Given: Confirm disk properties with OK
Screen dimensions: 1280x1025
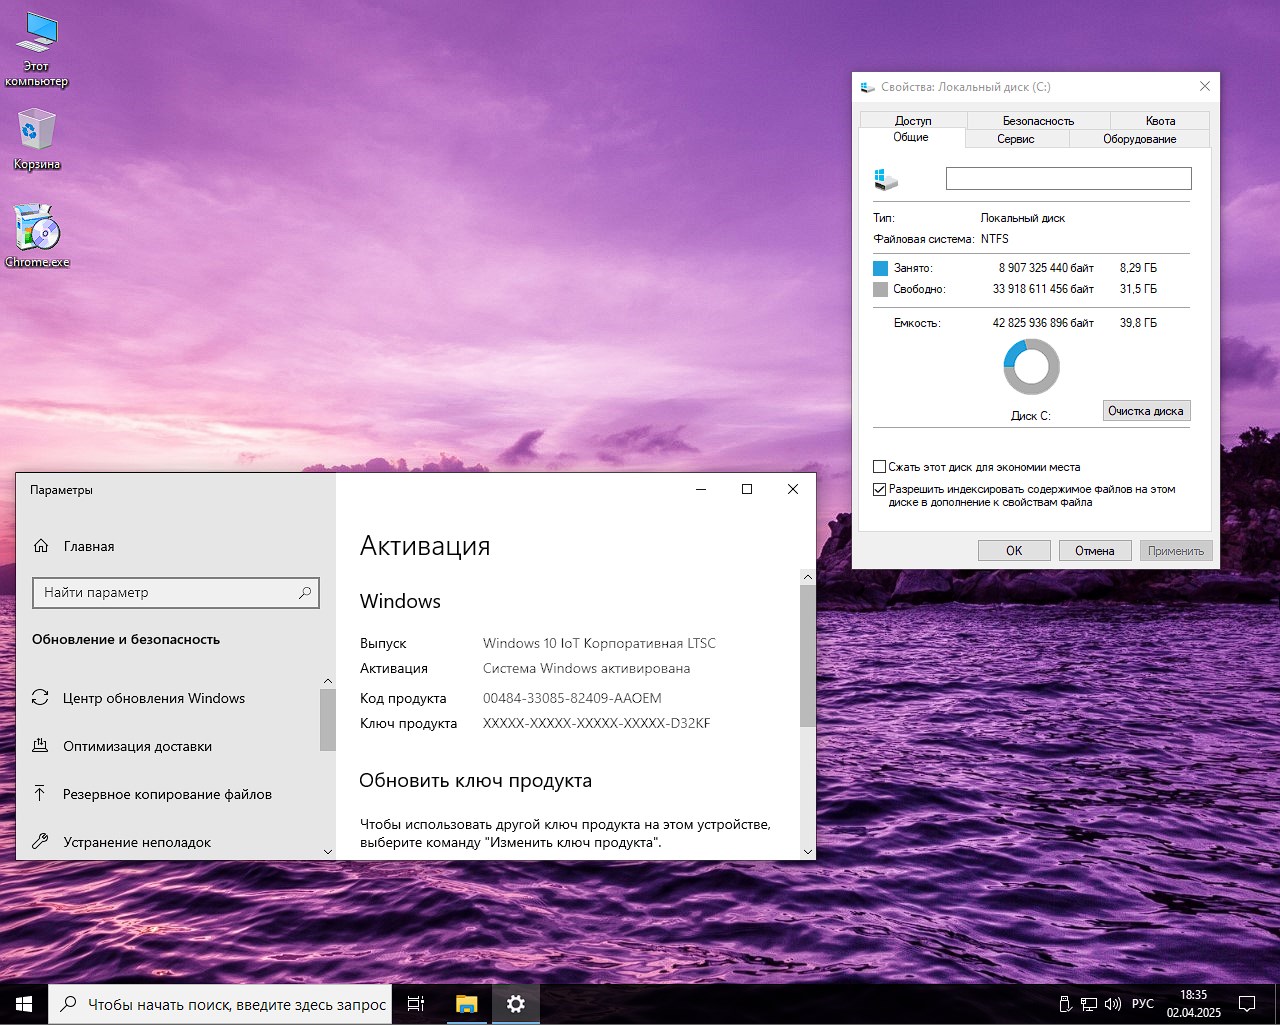Looking at the screenshot, I should [1014, 551].
